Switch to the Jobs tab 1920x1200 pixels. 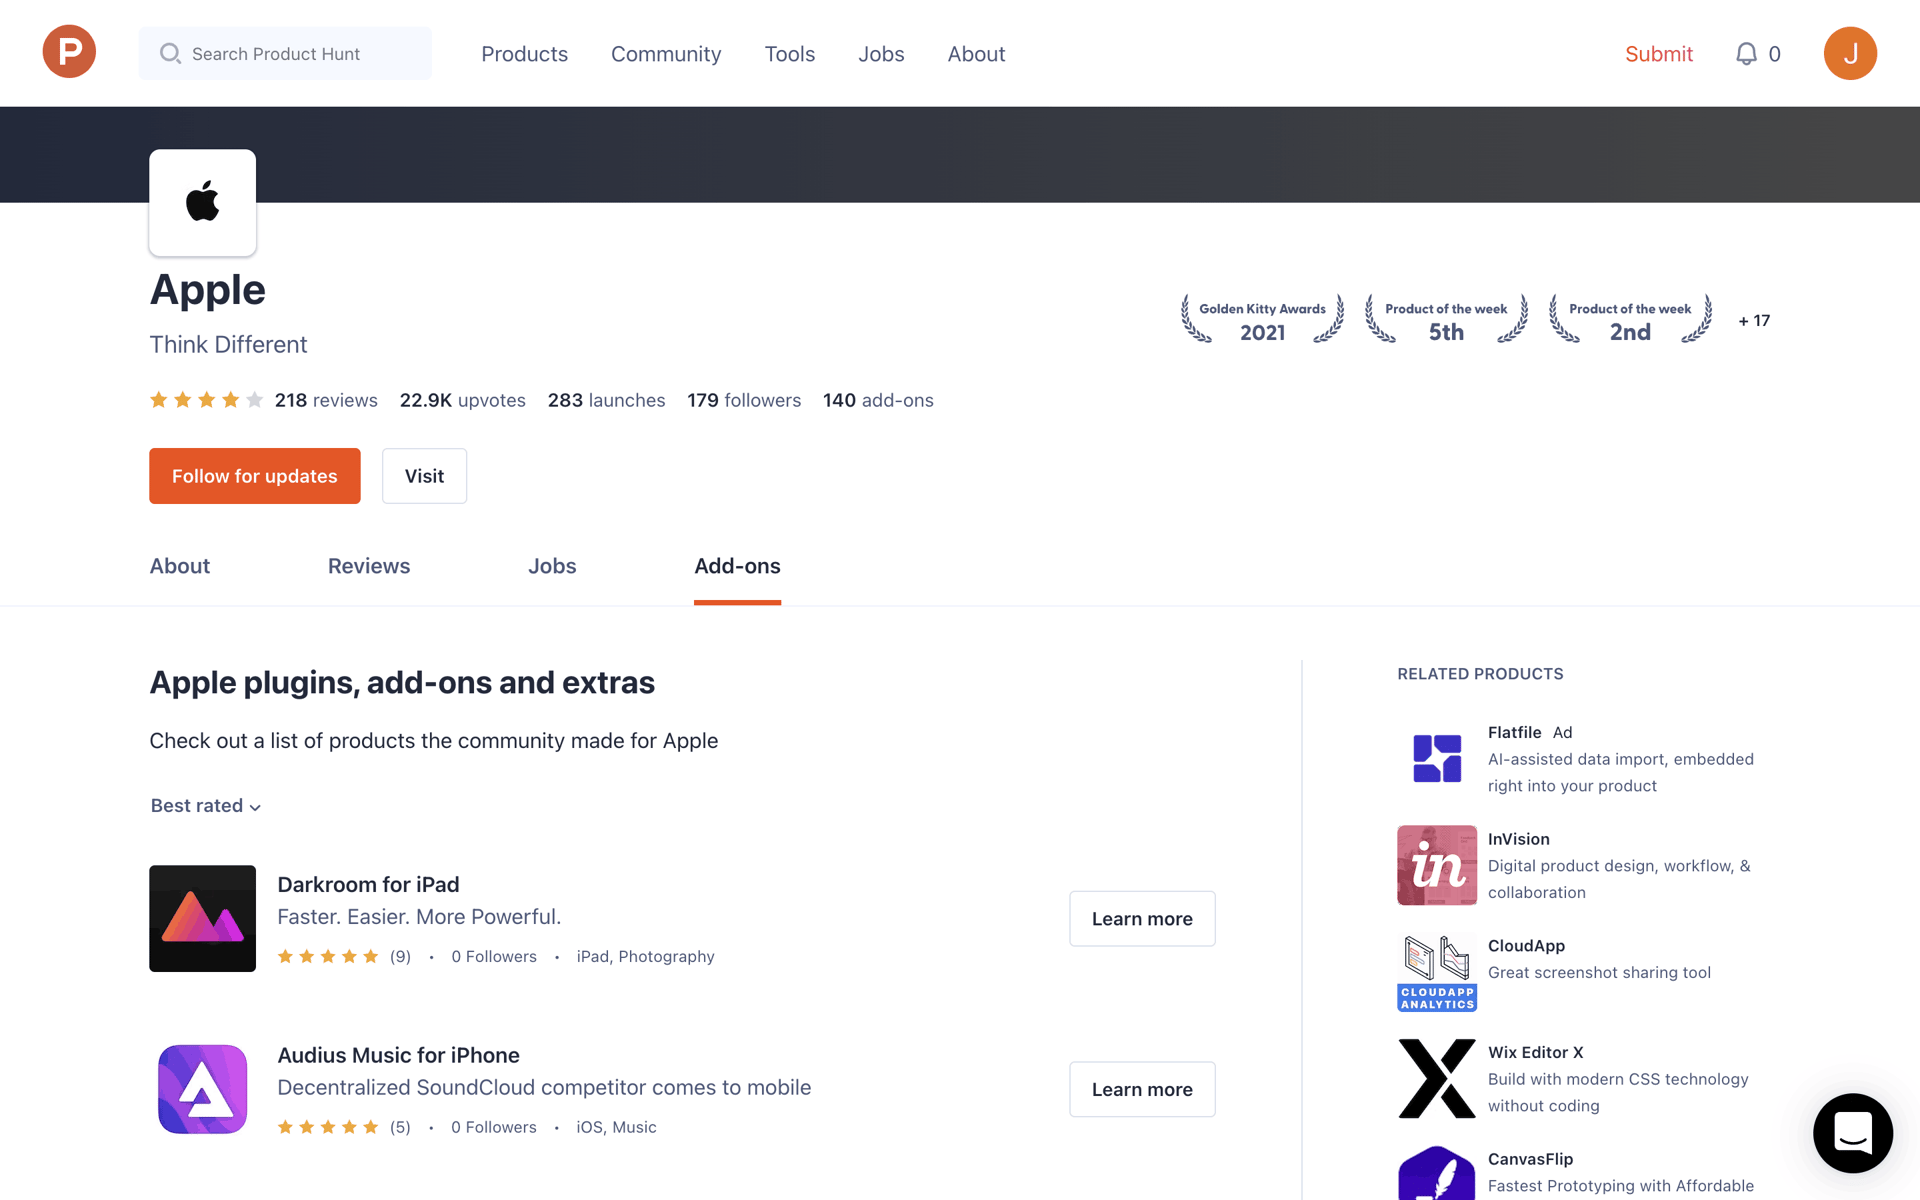pos(552,566)
